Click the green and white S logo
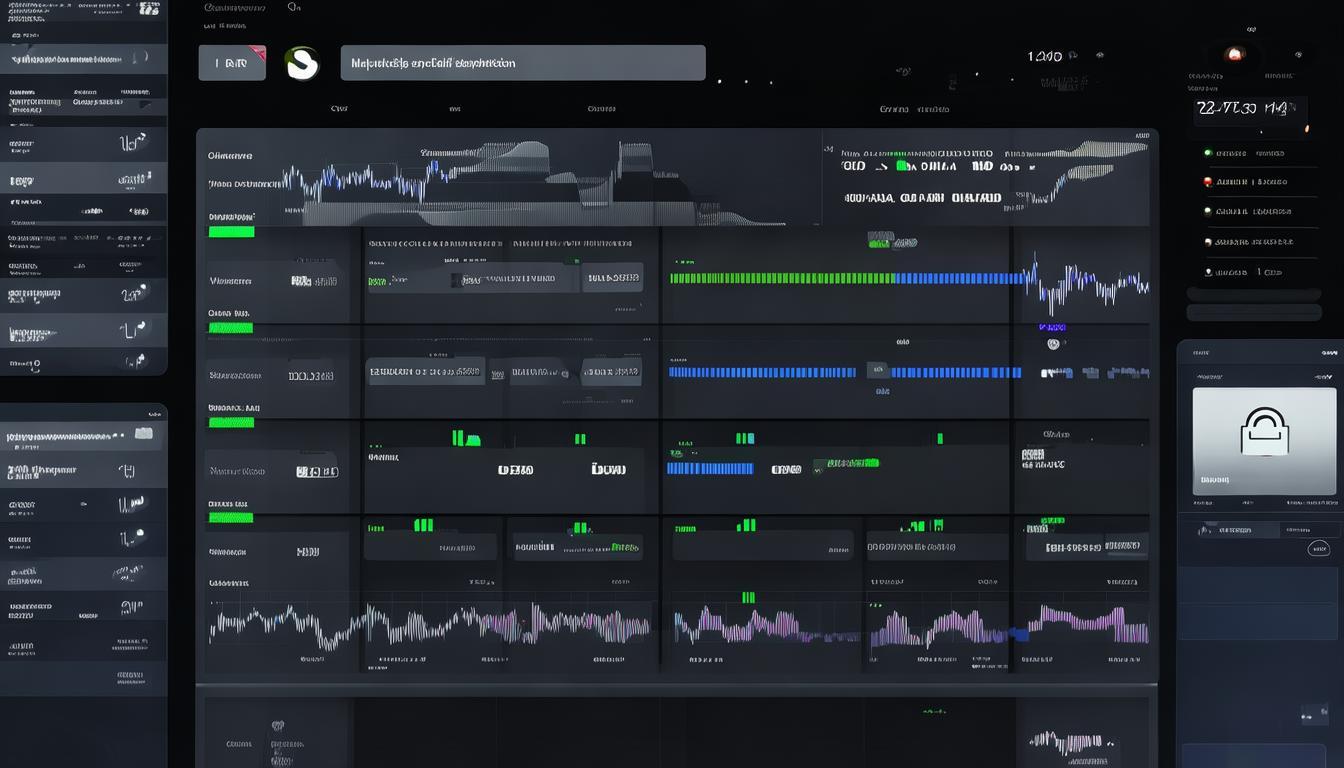 (301, 63)
